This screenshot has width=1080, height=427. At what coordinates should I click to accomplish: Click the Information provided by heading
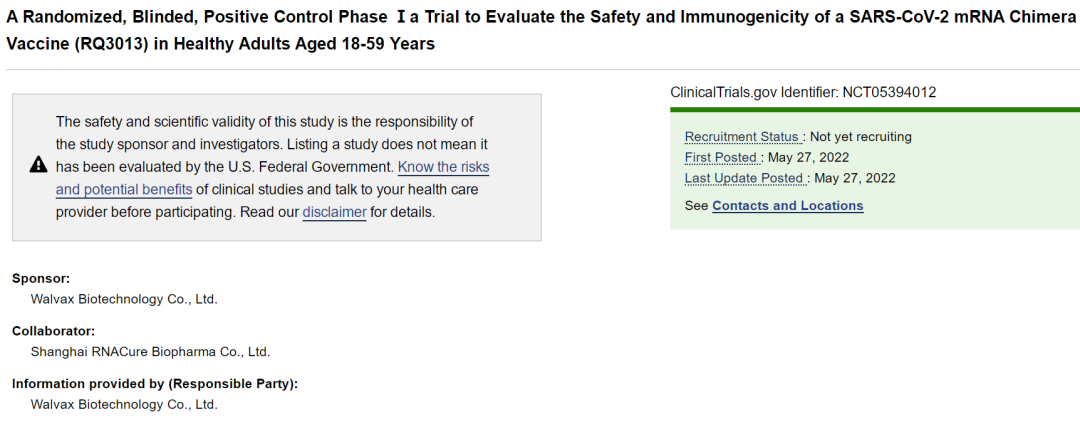click(x=155, y=384)
